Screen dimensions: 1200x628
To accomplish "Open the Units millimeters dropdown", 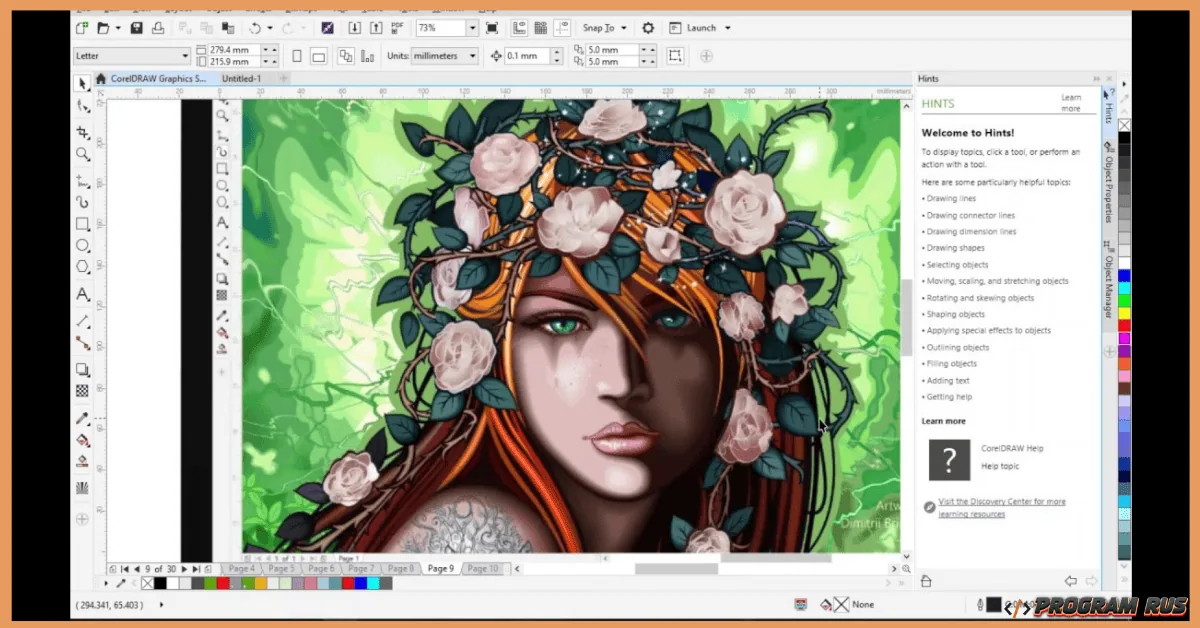I will [444, 56].
